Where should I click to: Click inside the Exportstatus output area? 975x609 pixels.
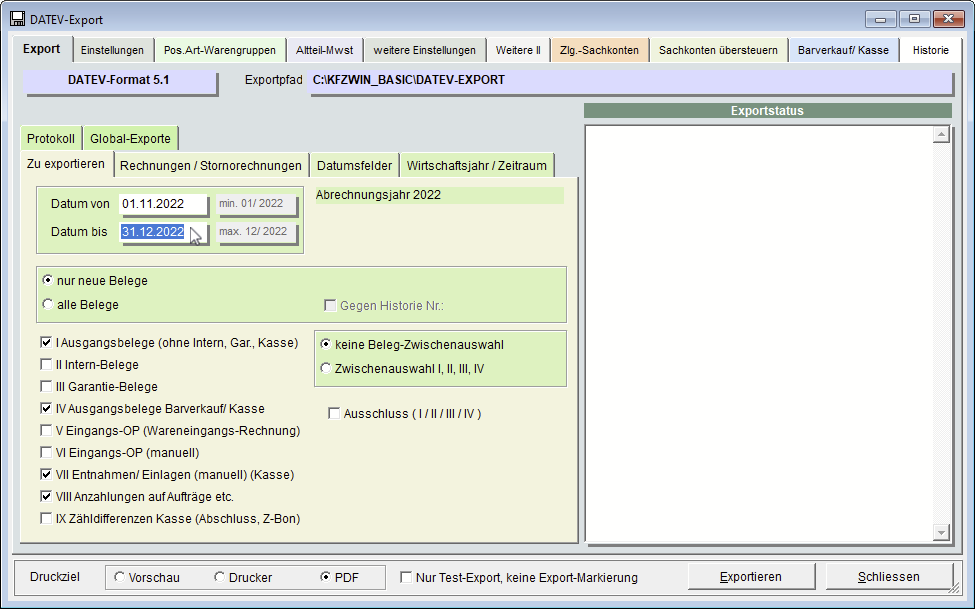click(x=759, y=333)
